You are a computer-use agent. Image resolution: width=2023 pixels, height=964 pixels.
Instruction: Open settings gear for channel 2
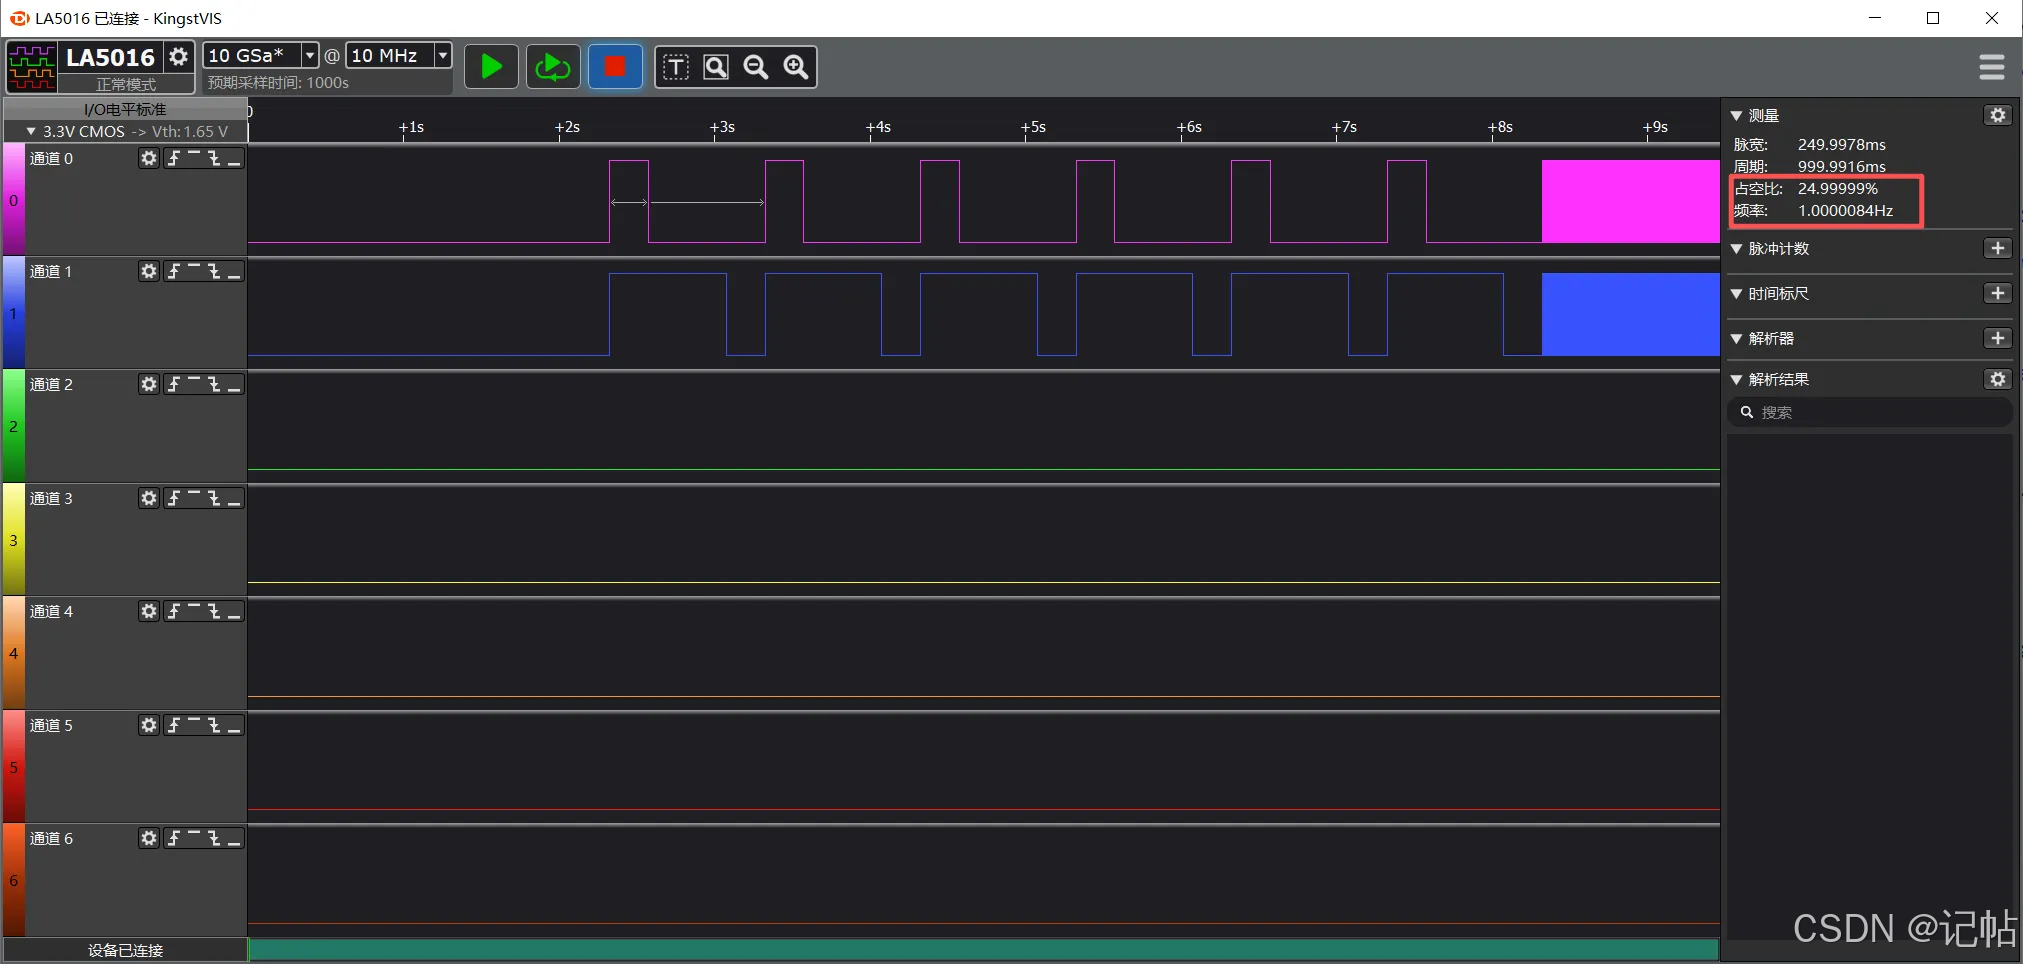149,384
